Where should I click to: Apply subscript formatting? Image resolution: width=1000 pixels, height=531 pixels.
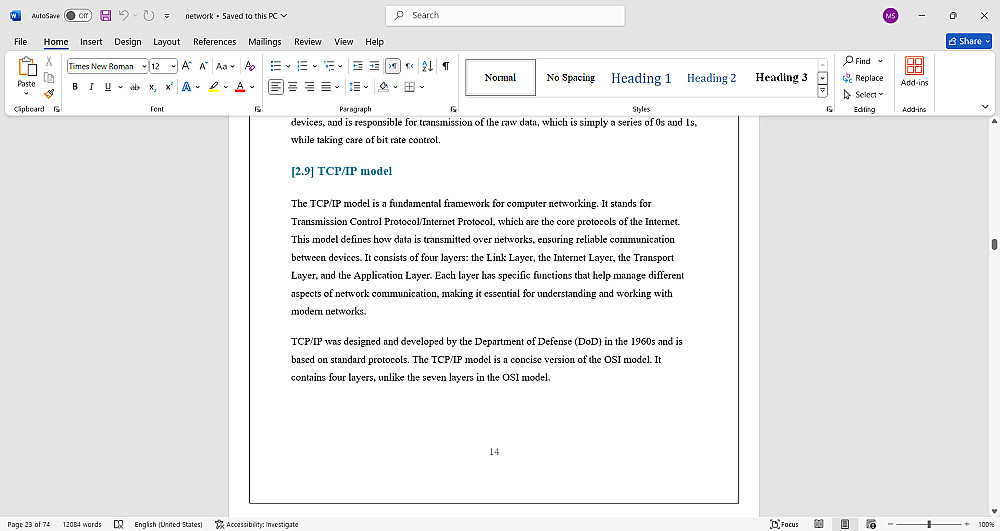point(152,87)
